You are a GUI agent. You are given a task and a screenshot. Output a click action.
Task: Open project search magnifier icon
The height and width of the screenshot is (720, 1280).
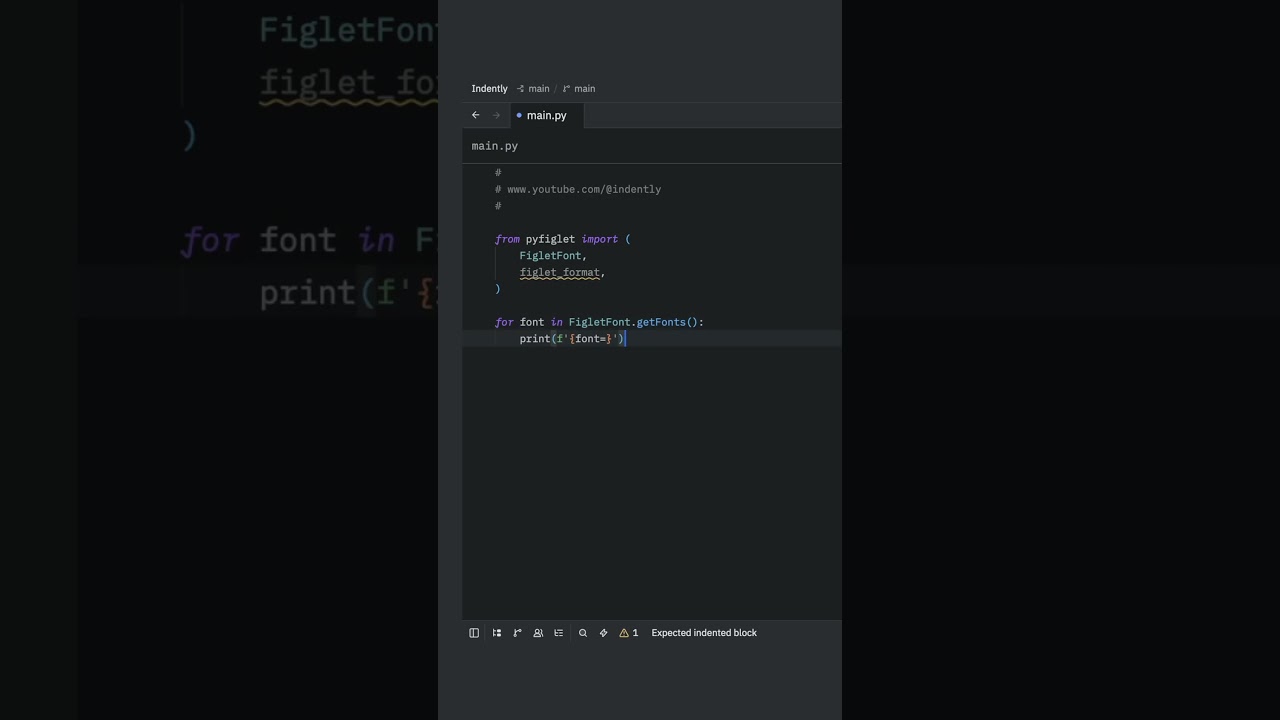pyautogui.click(x=583, y=633)
